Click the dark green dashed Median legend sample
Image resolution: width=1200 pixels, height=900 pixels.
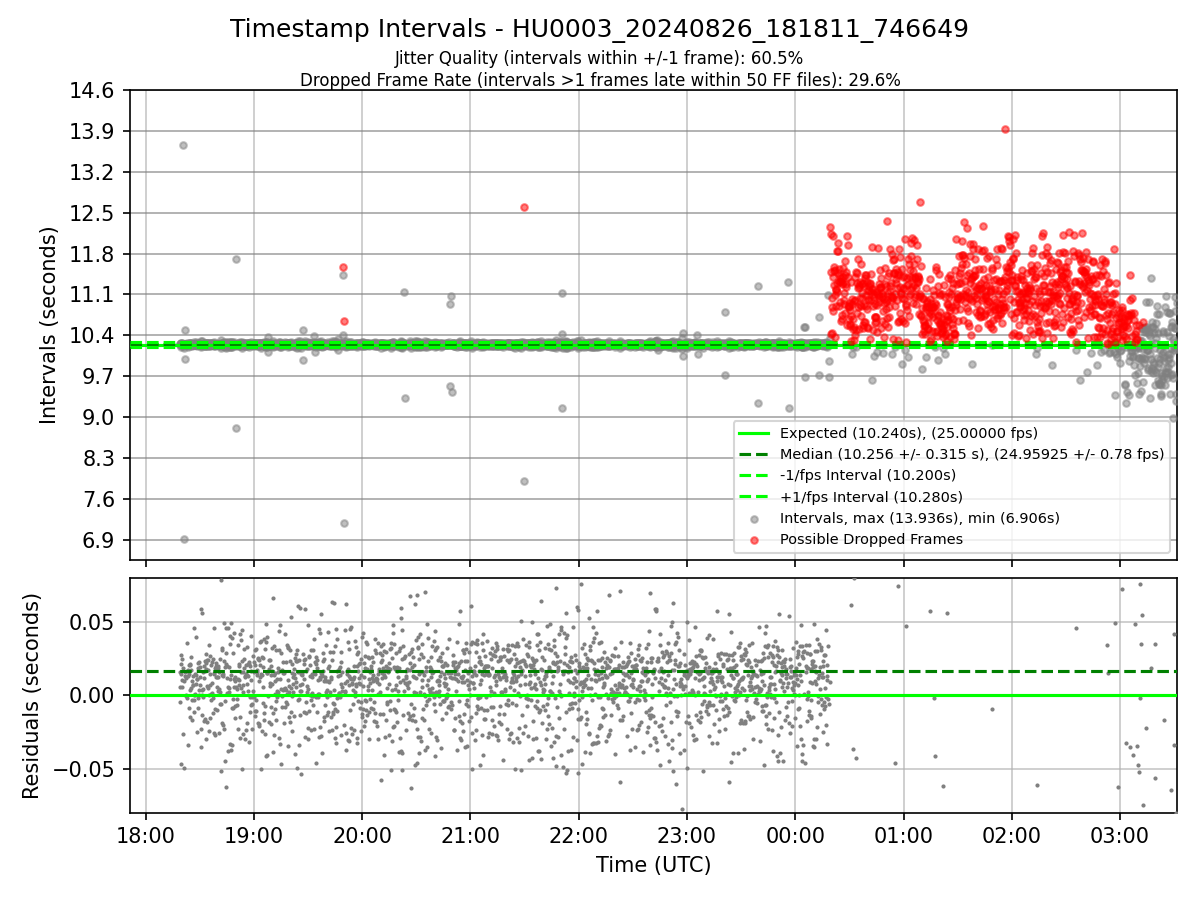tap(754, 454)
